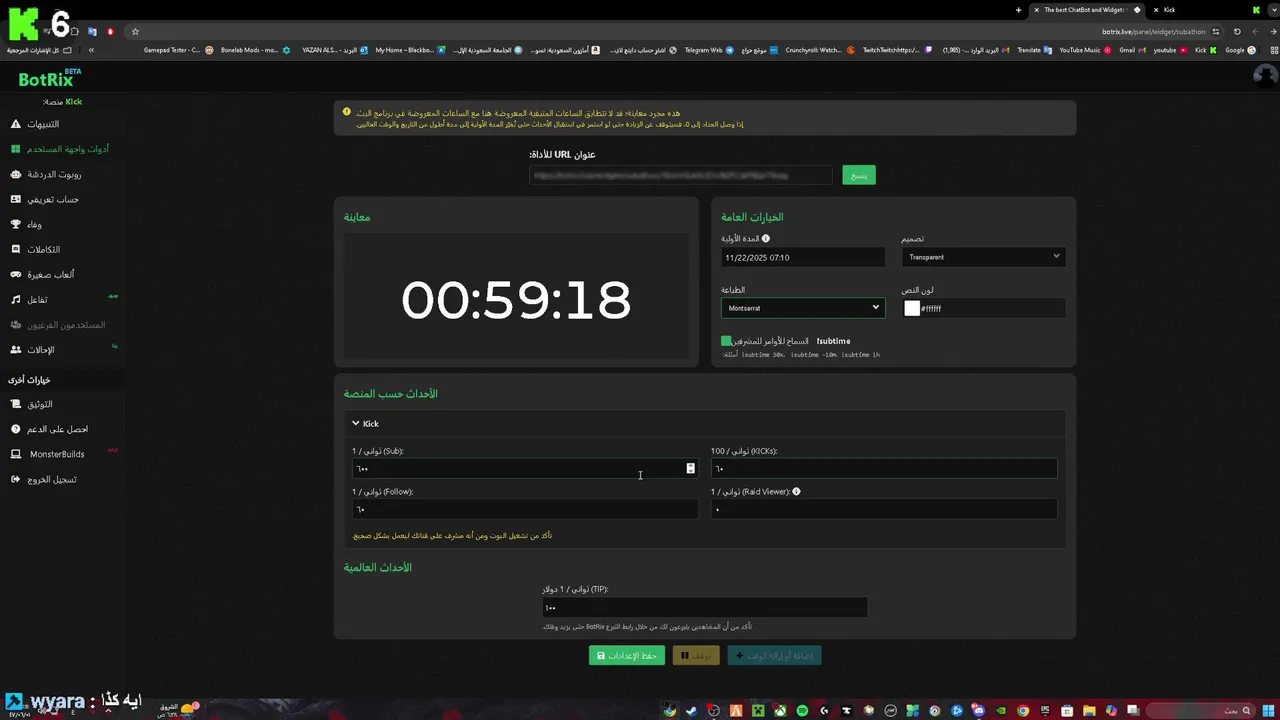Open the Bonelab Mods bookmark
1280x720 pixels.
(x=256, y=50)
